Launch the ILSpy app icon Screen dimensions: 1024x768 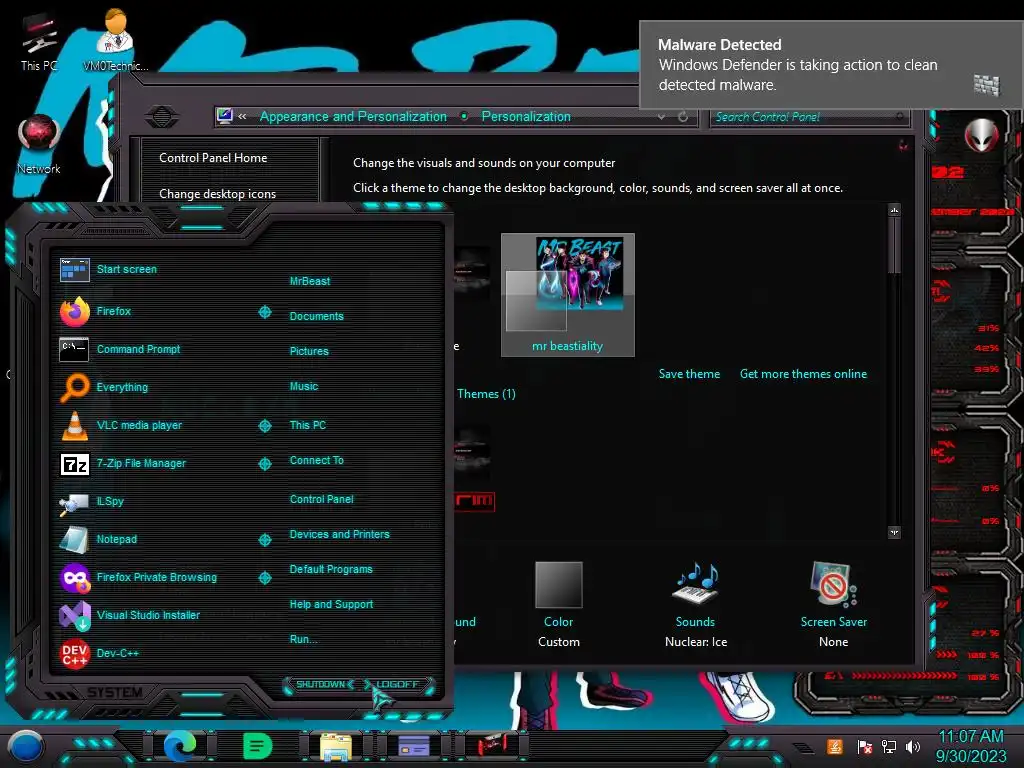[74, 502]
